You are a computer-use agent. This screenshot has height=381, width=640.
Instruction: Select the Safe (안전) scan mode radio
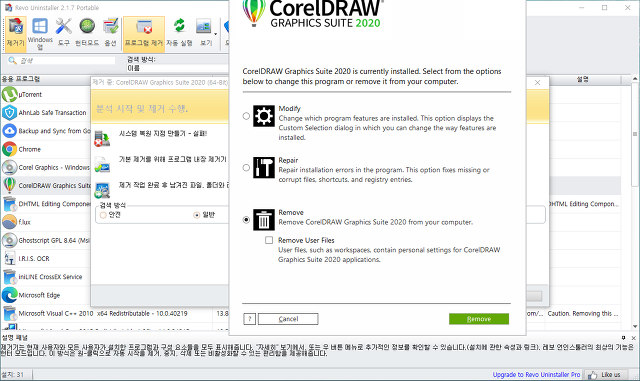coord(103,215)
